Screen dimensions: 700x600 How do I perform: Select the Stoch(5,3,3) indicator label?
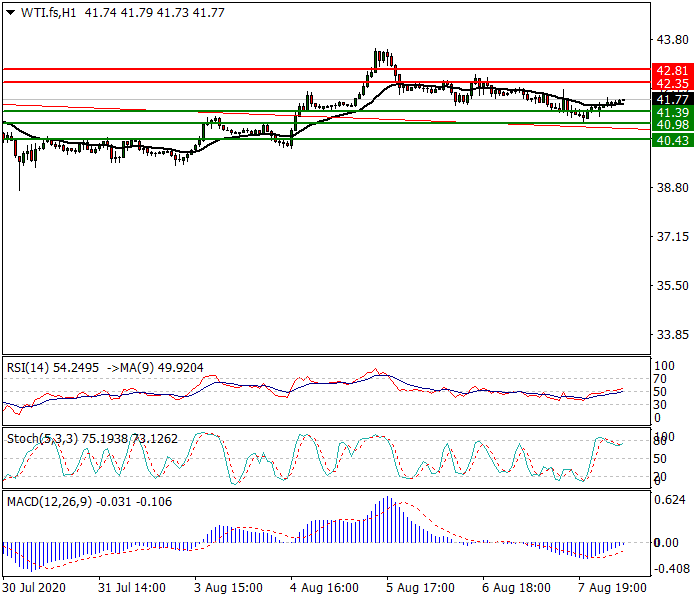coord(42,439)
